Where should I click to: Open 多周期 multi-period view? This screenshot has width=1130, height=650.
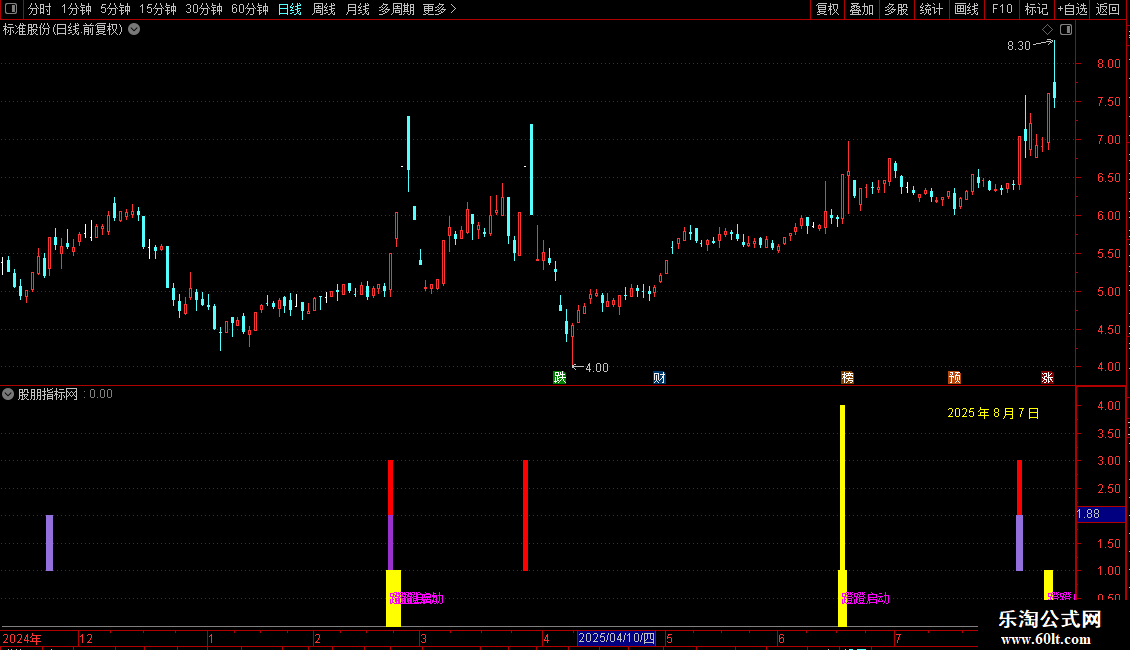click(396, 9)
